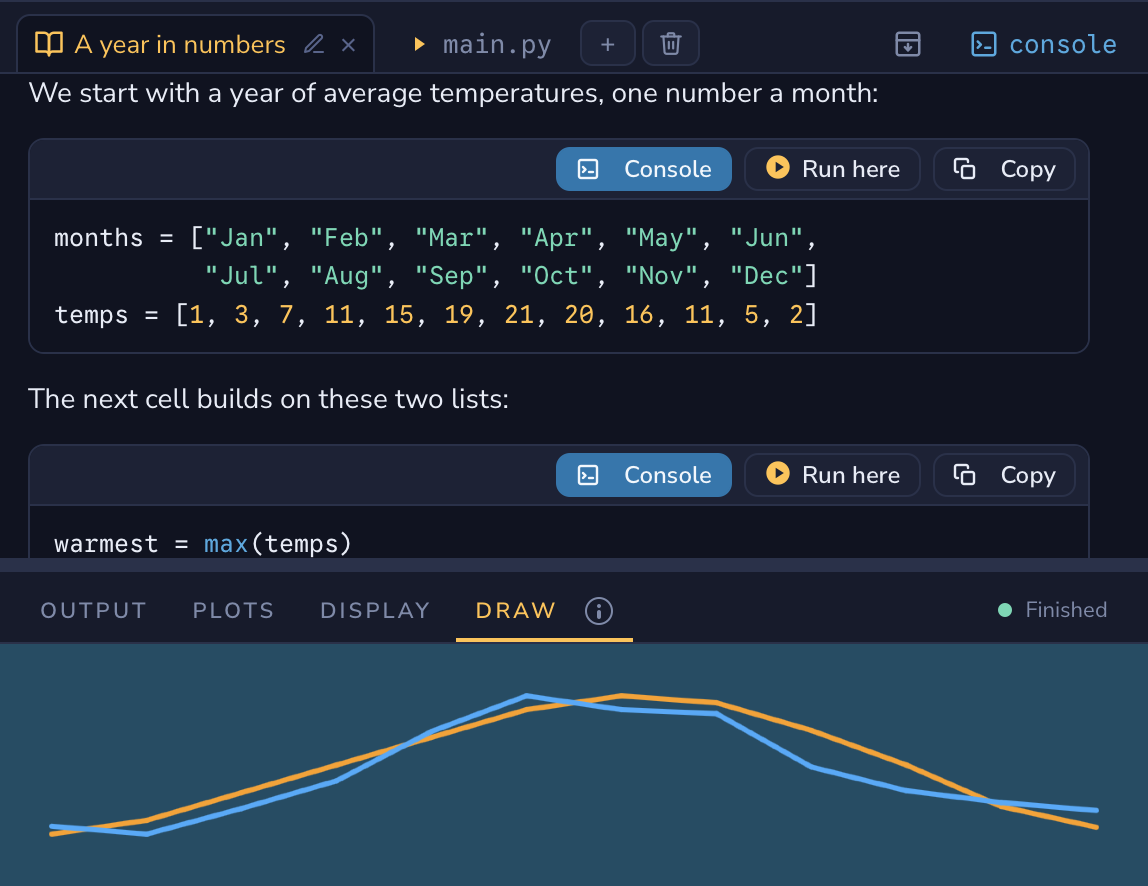Screen dimensions: 1148x886
Task: Send warmest code cell to Console
Action: click(644, 475)
